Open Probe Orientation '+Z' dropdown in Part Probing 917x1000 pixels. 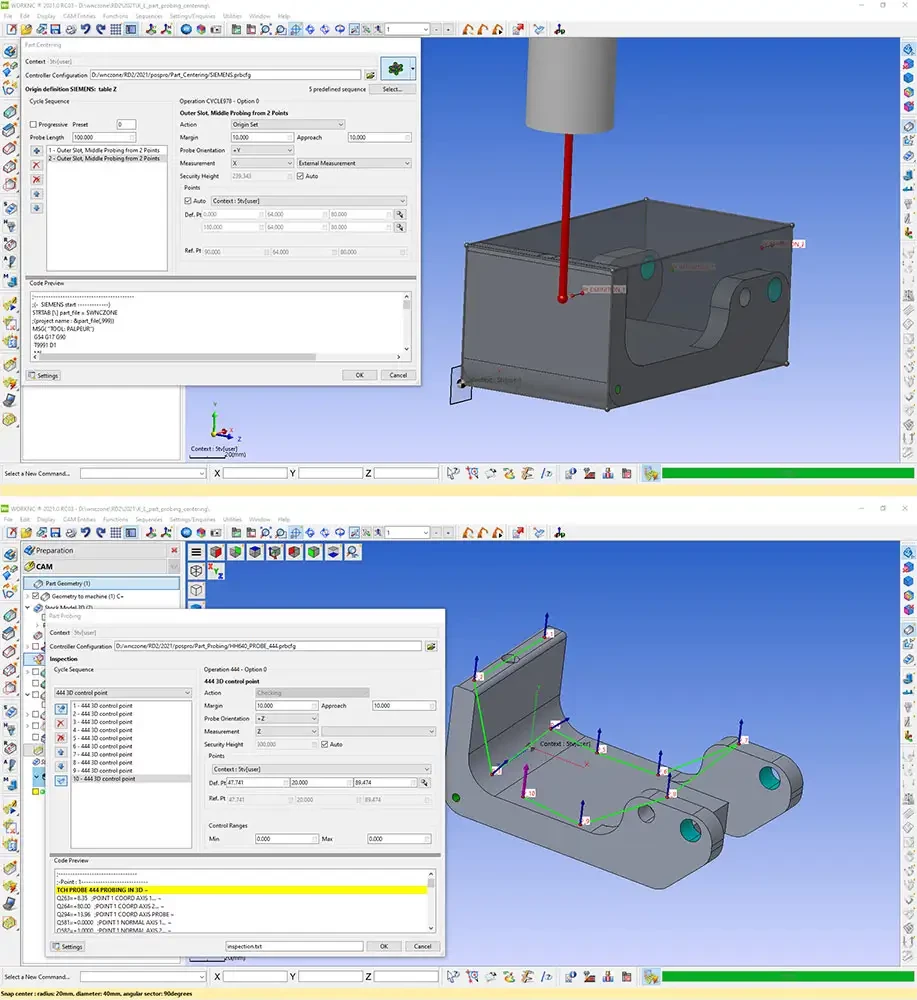point(286,719)
